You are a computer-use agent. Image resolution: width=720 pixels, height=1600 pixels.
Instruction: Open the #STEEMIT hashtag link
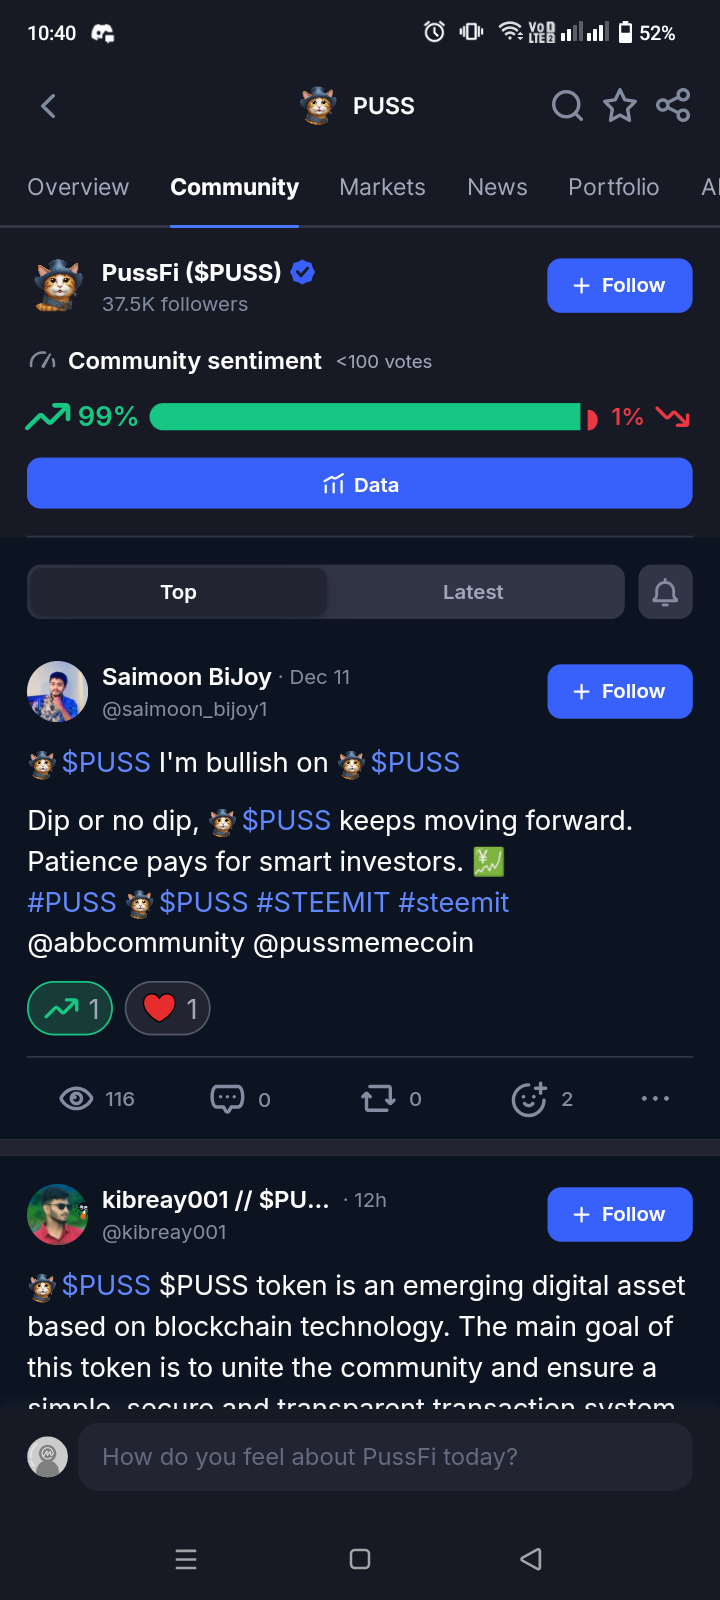(x=322, y=902)
